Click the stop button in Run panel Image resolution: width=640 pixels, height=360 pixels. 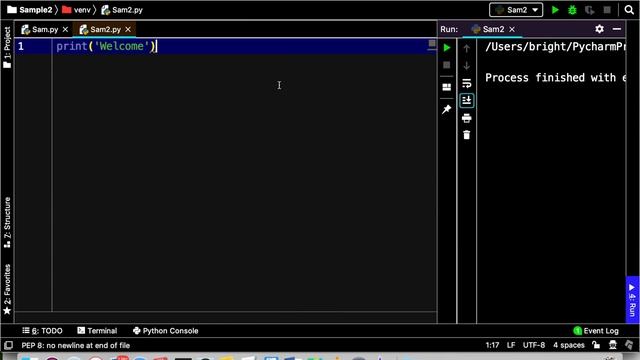(447, 65)
